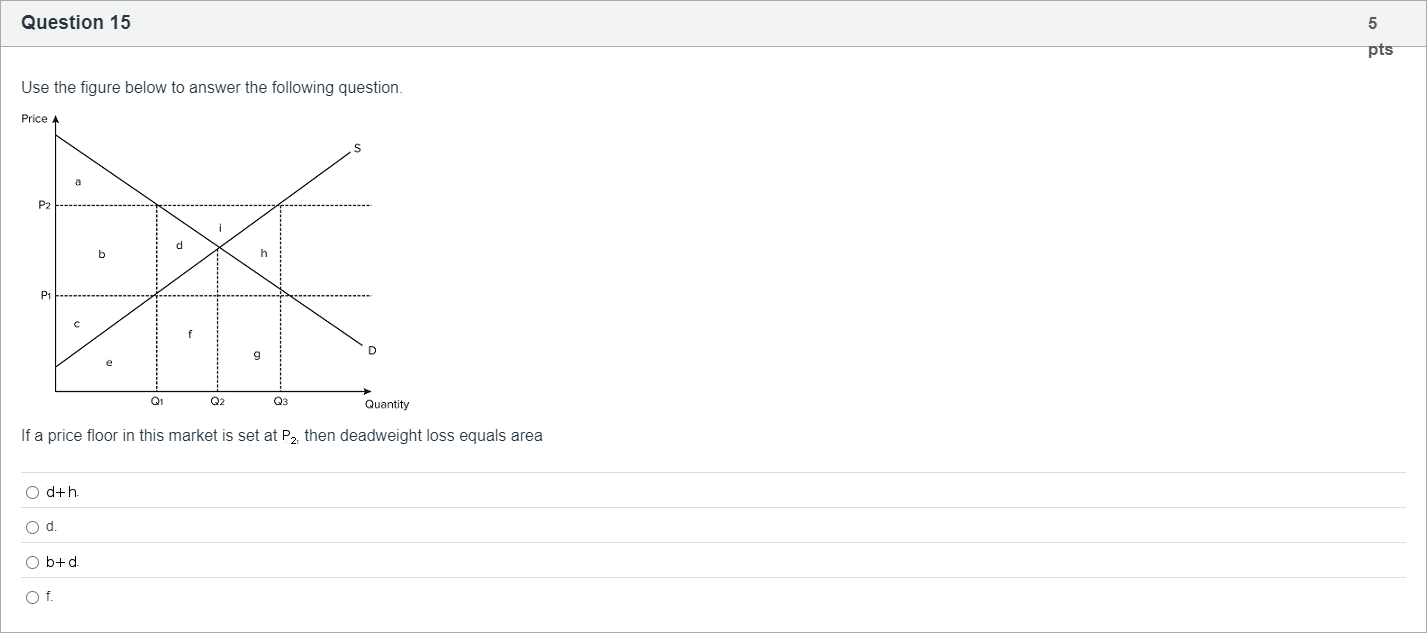This screenshot has width=1427, height=633.
Task: Click the Q2 label on quantity axis
Action: 217,402
